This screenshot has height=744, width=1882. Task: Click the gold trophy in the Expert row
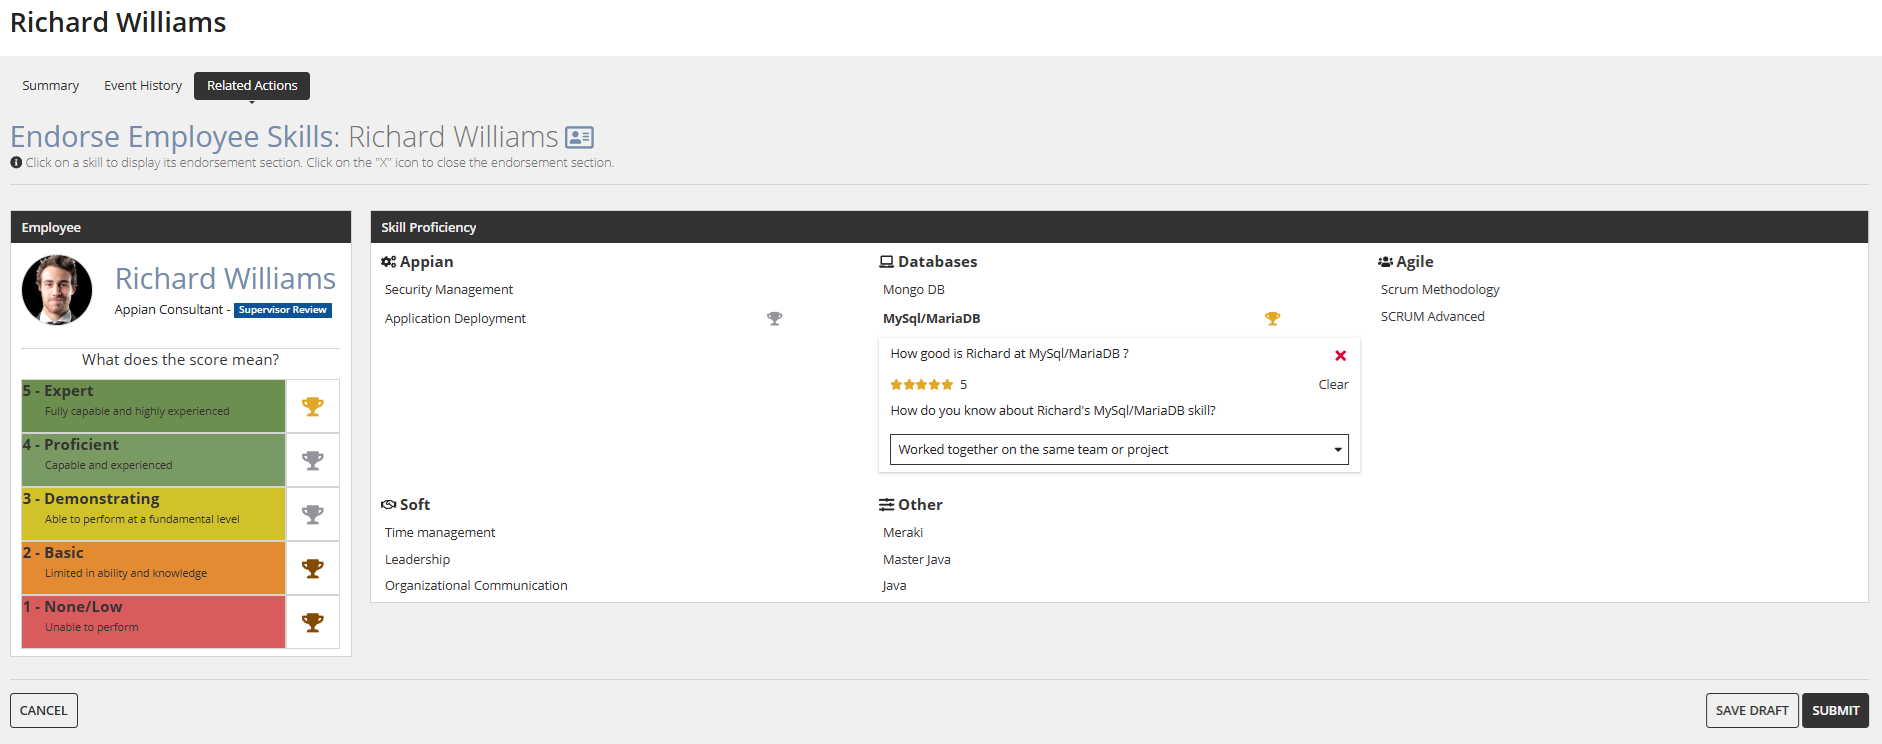point(313,407)
